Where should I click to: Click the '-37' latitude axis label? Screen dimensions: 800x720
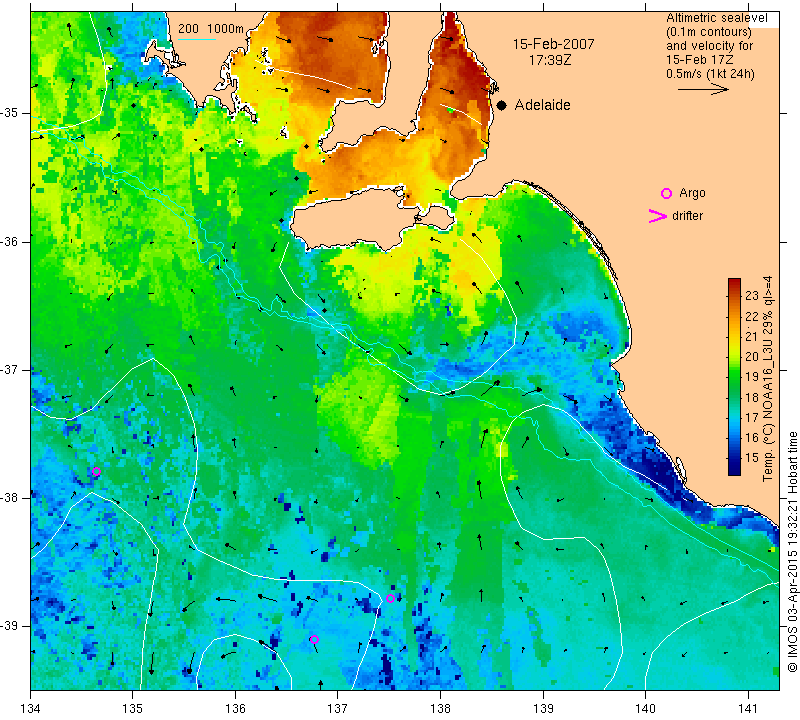pos(10,369)
